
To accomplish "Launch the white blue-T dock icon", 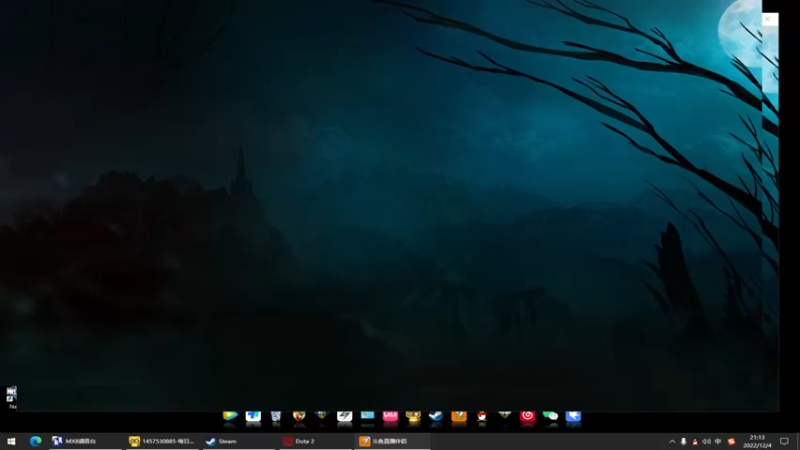I will [x=253, y=416].
